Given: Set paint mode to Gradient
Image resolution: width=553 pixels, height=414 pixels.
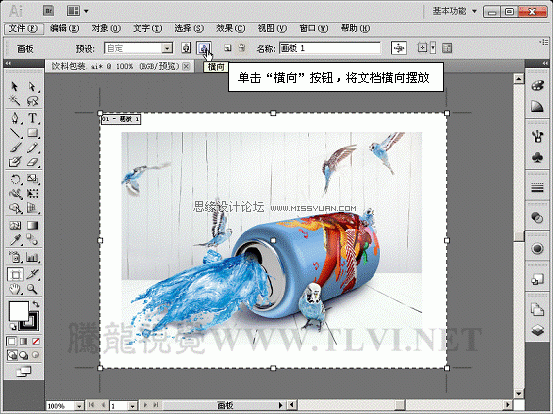Looking at the screenshot, I should pos(24,341).
